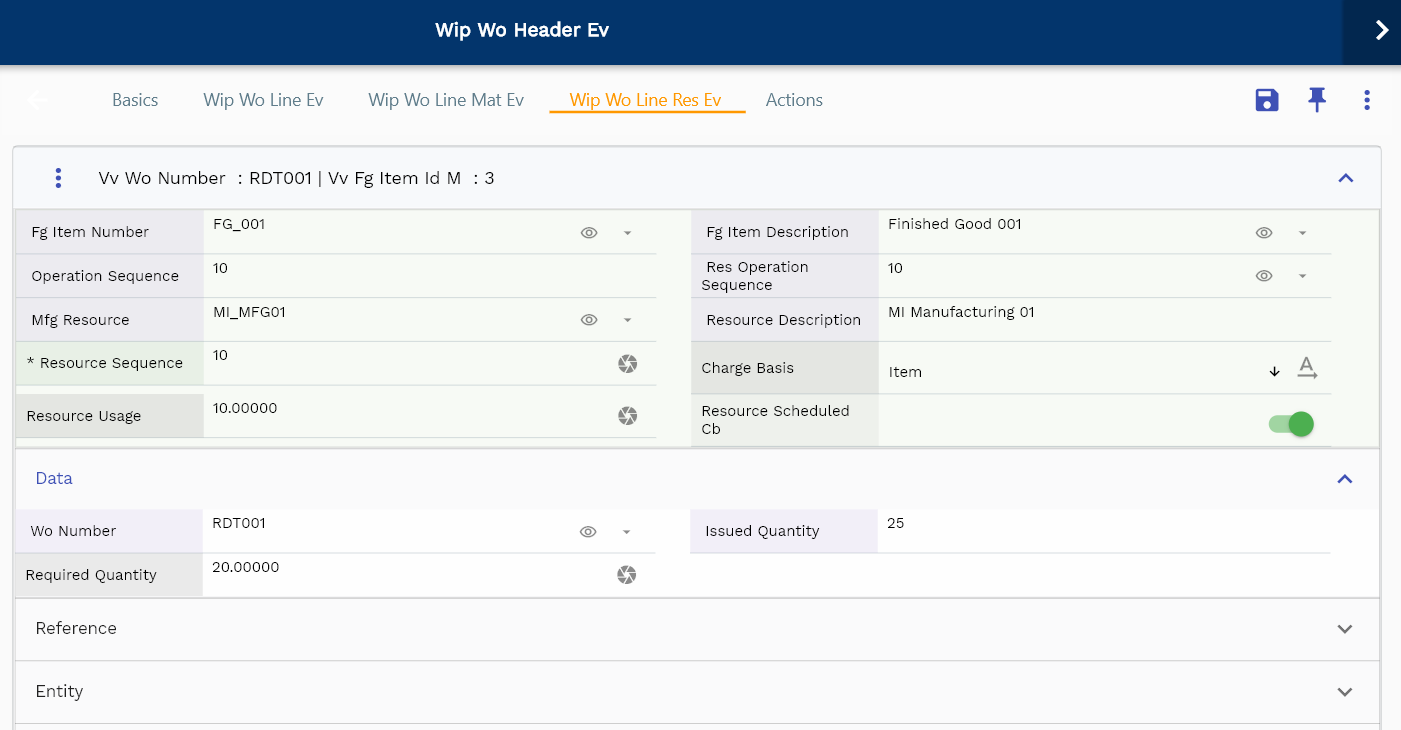The height and width of the screenshot is (730, 1401).
Task: Click the eye icon for Fg Item Number
Action: click(x=589, y=233)
